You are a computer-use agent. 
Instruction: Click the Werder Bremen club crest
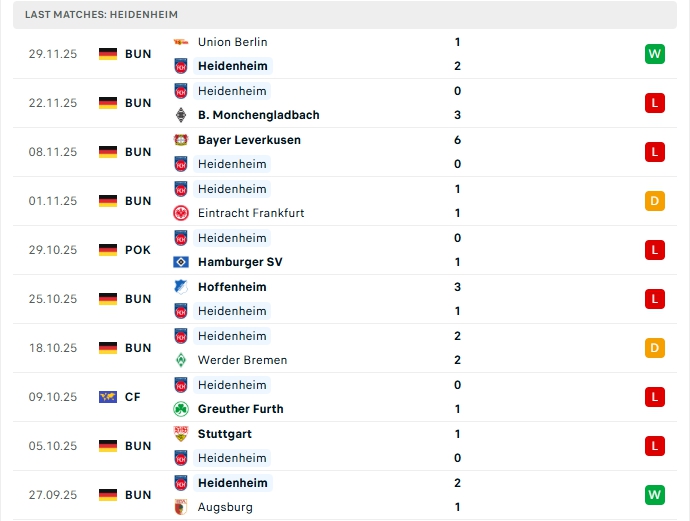click(181, 360)
